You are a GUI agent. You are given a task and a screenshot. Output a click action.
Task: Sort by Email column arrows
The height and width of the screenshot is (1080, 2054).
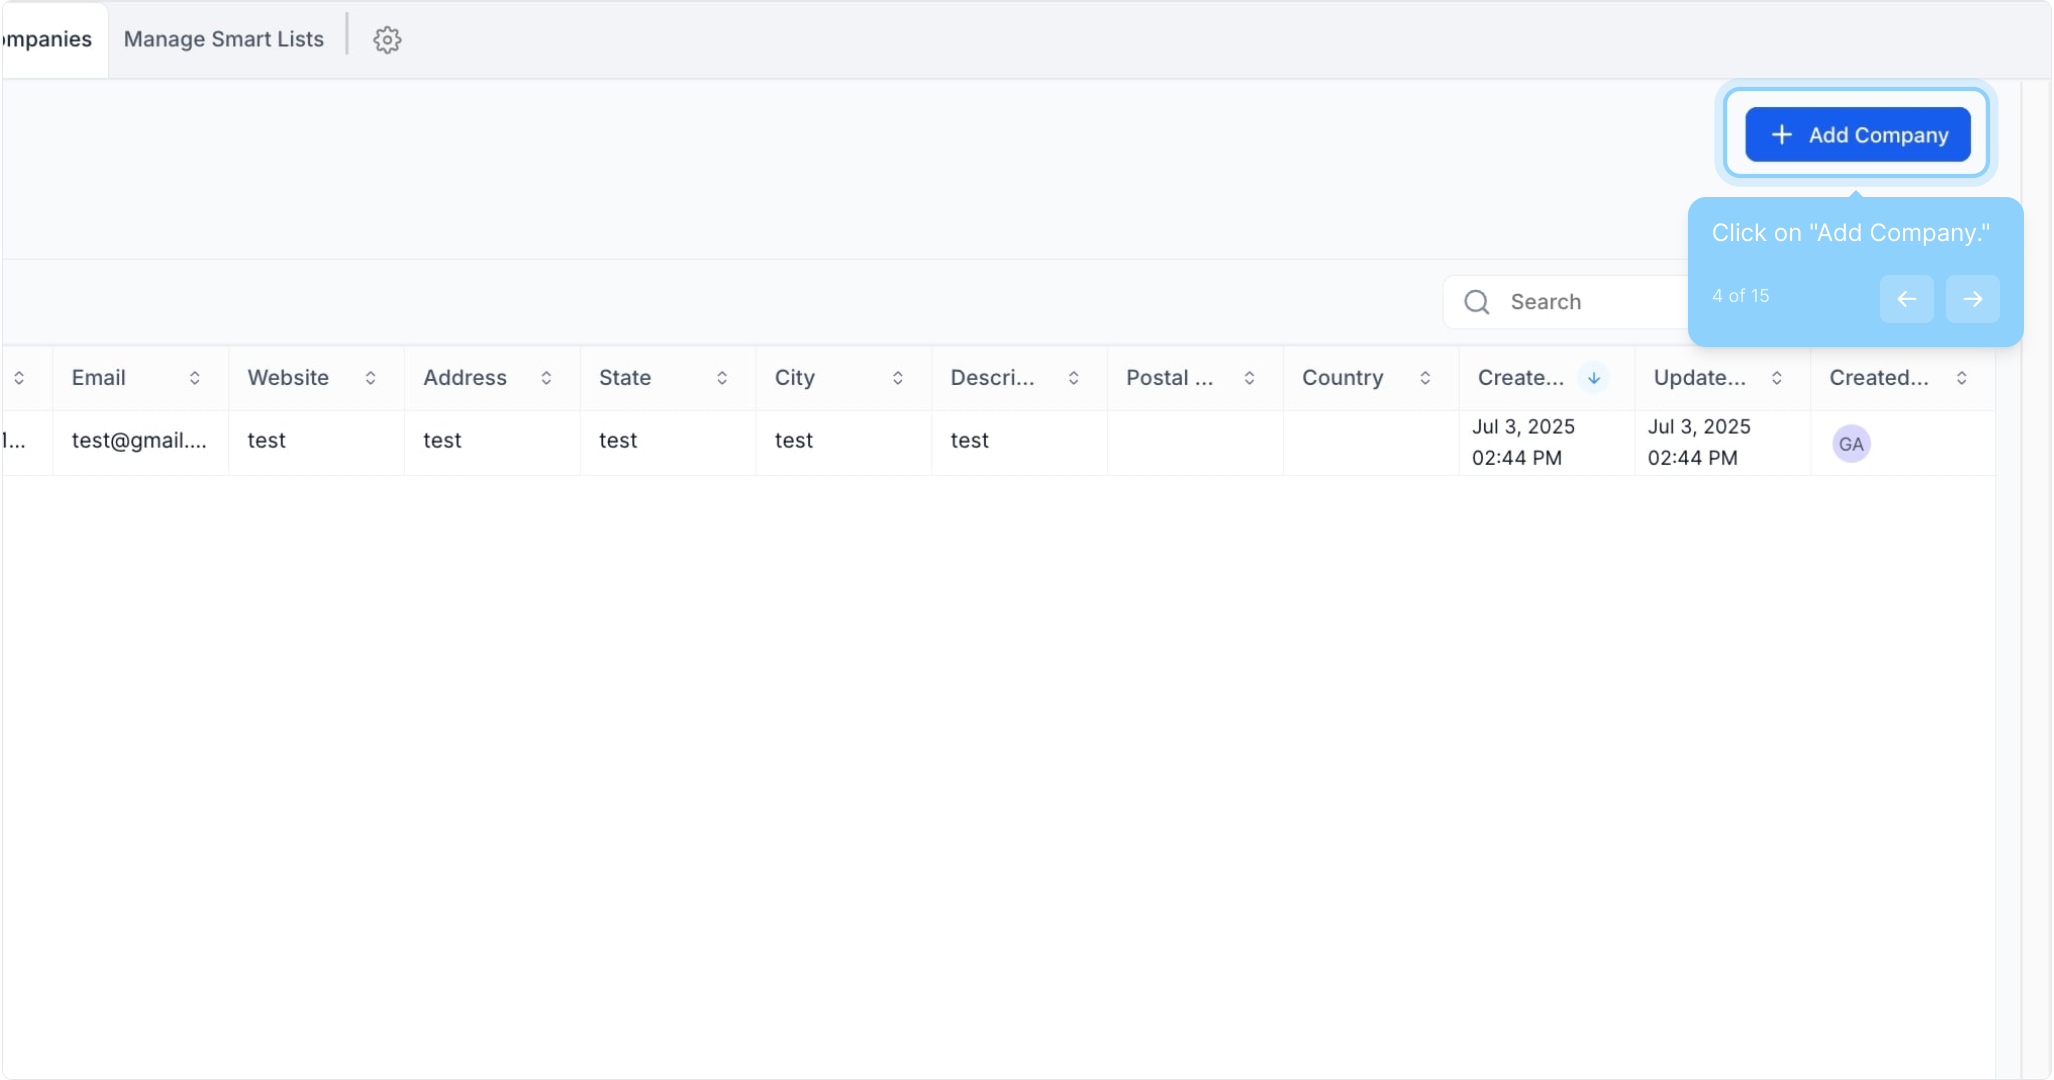tap(195, 378)
